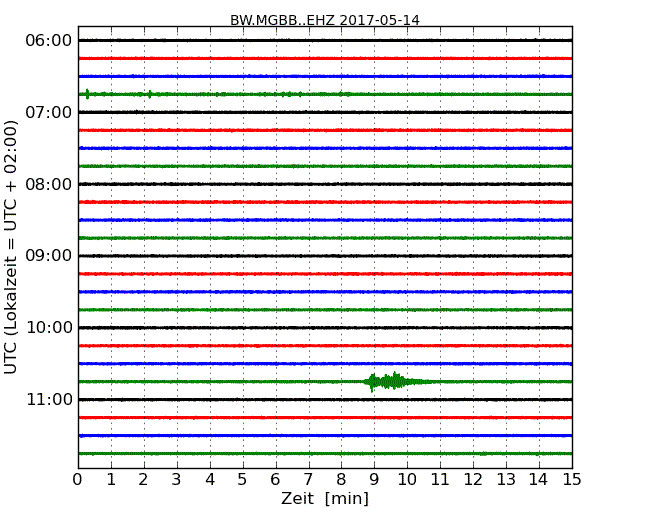Select the y-axis label UTC (Lokalzeit = UTC + 02:00)

[x=11, y=248]
